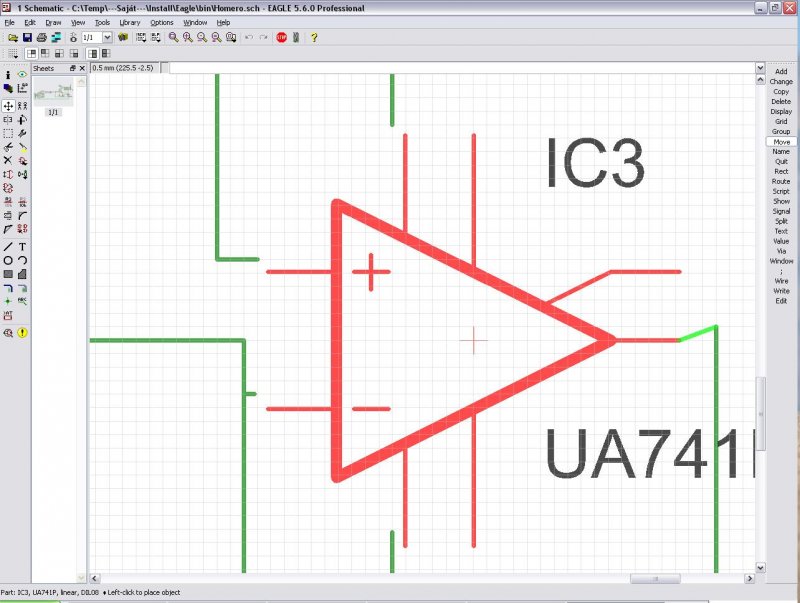
Task: Select the Bus tool icon
Action: [x=8, y=288]
